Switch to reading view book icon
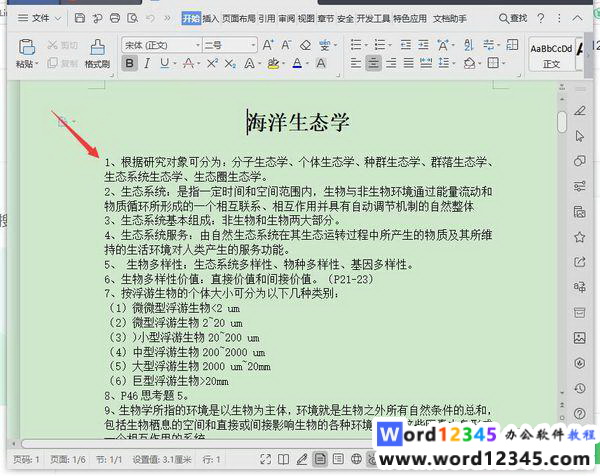Viewport: 600px width, 476px height. (283, 459)
